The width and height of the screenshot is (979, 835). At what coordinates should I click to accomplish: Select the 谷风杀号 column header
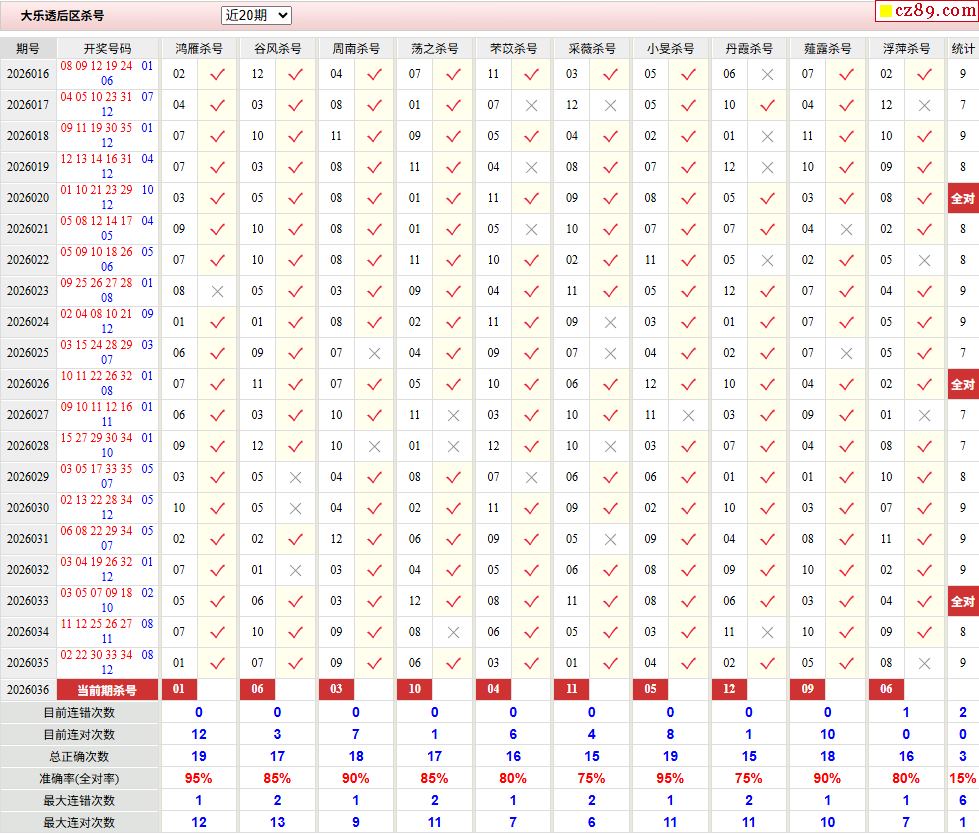point(277,48)
